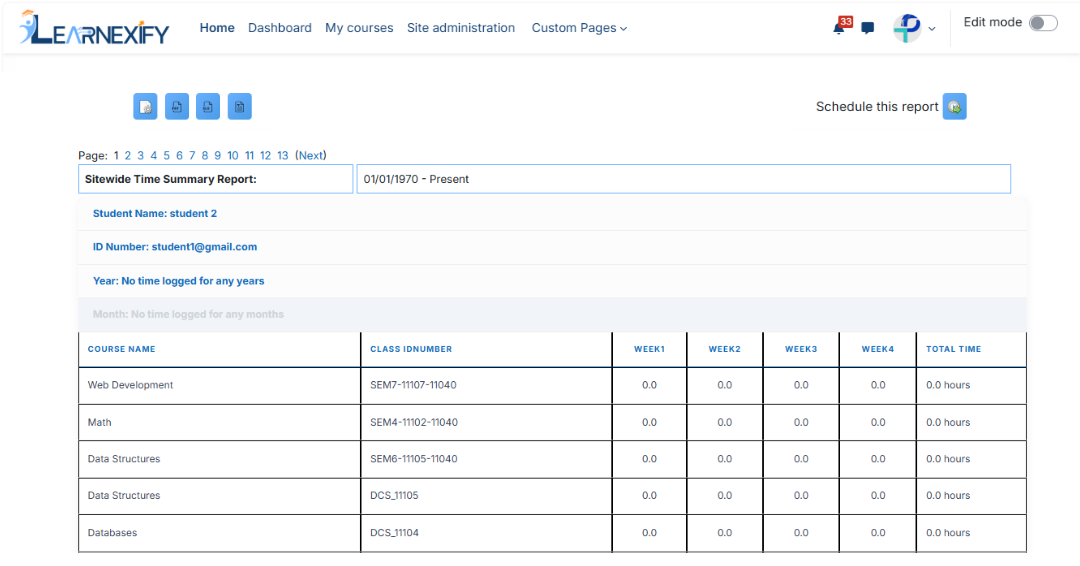Click the Sitewide Time Summary Report field

tap(216, 179)
